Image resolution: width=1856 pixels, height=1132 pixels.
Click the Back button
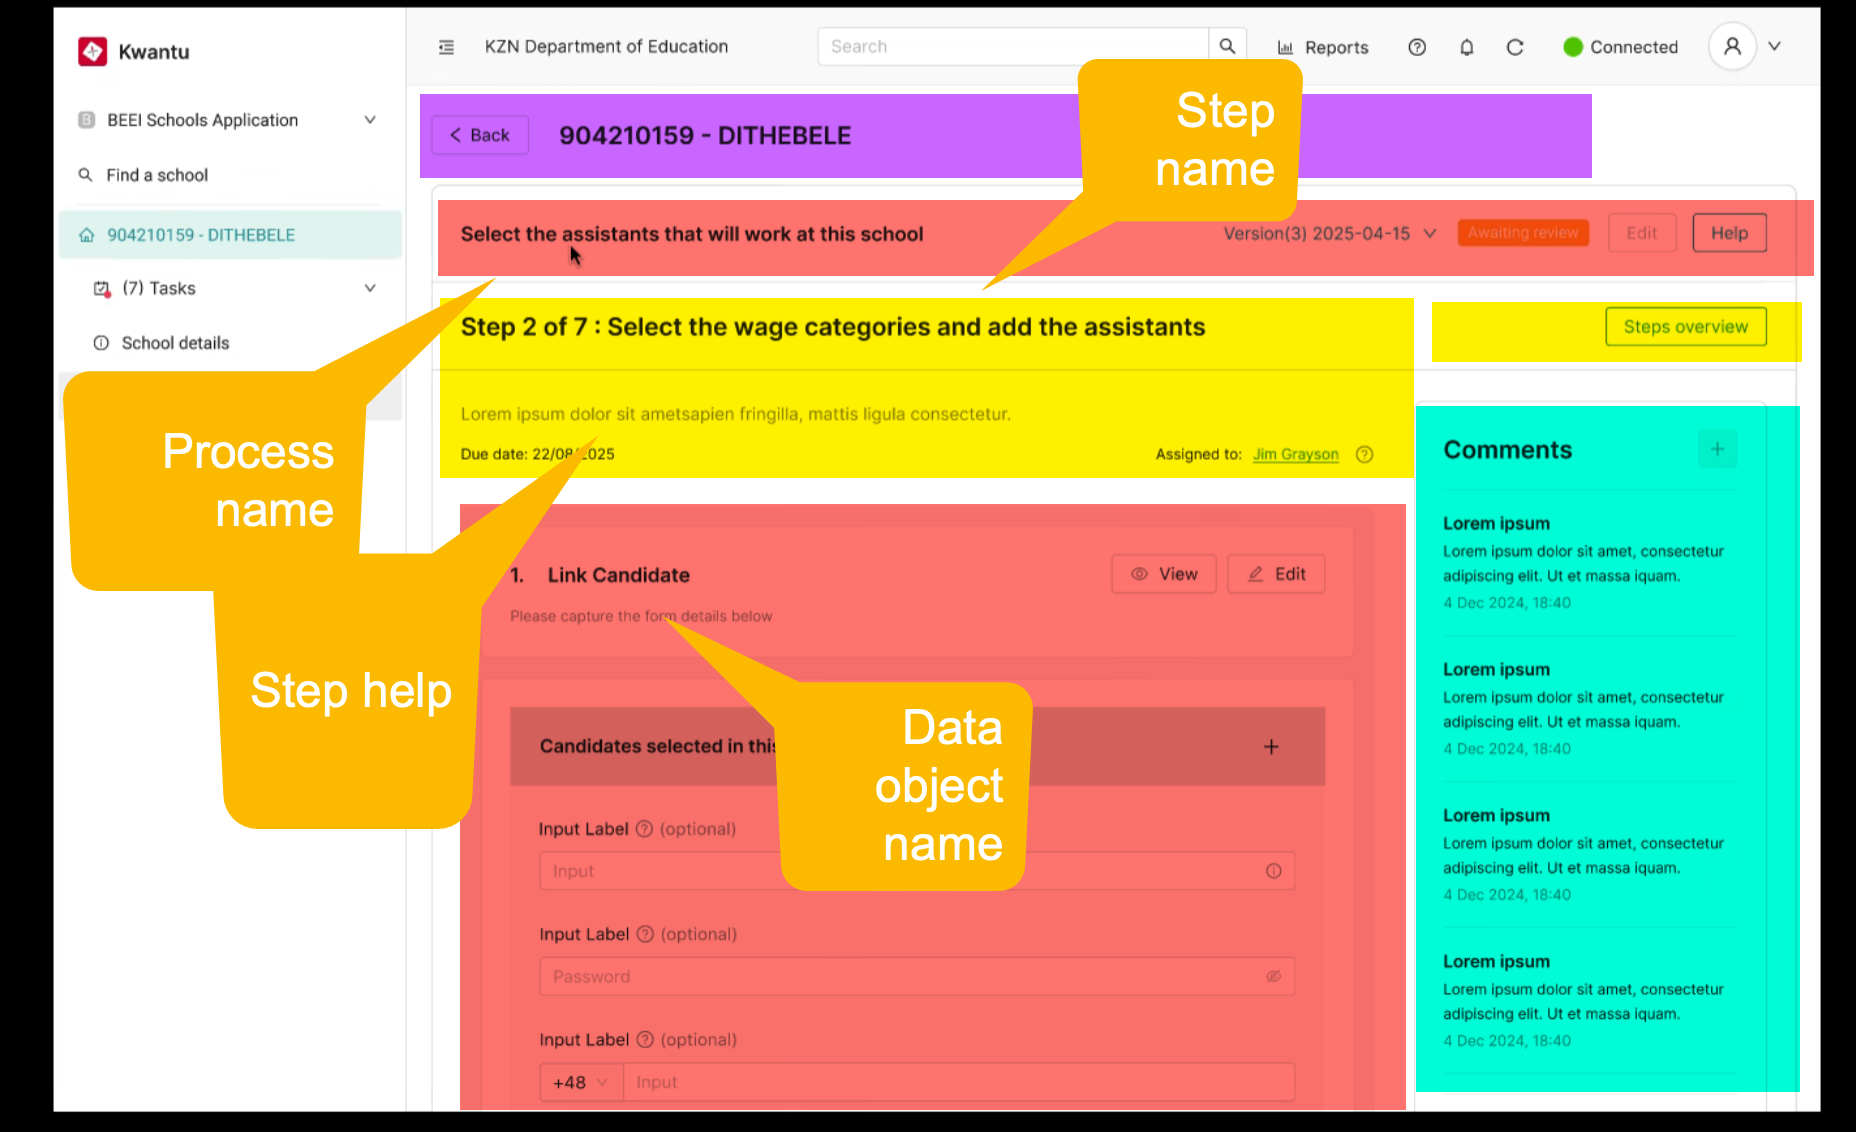[x=480, y=135]
